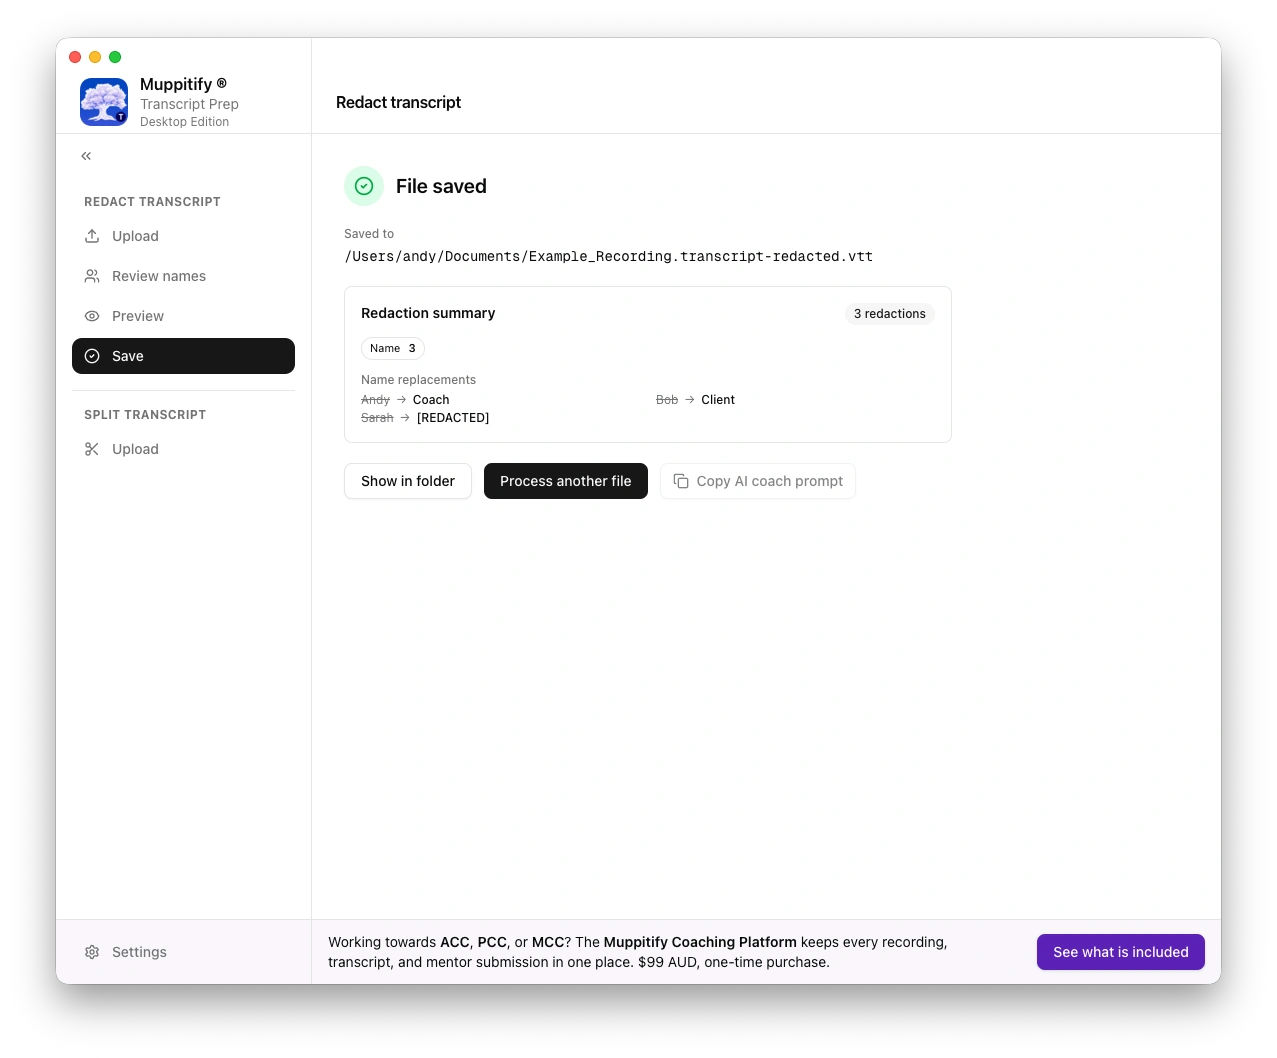Click See what is included

[1120, 951]
